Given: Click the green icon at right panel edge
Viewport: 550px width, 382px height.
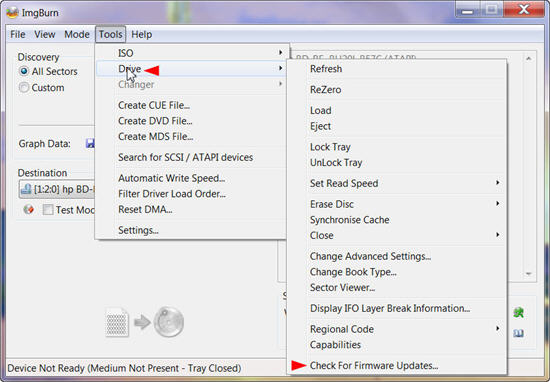Looking at the screenshot, I should pyautogui.click(x=518, y=312).
